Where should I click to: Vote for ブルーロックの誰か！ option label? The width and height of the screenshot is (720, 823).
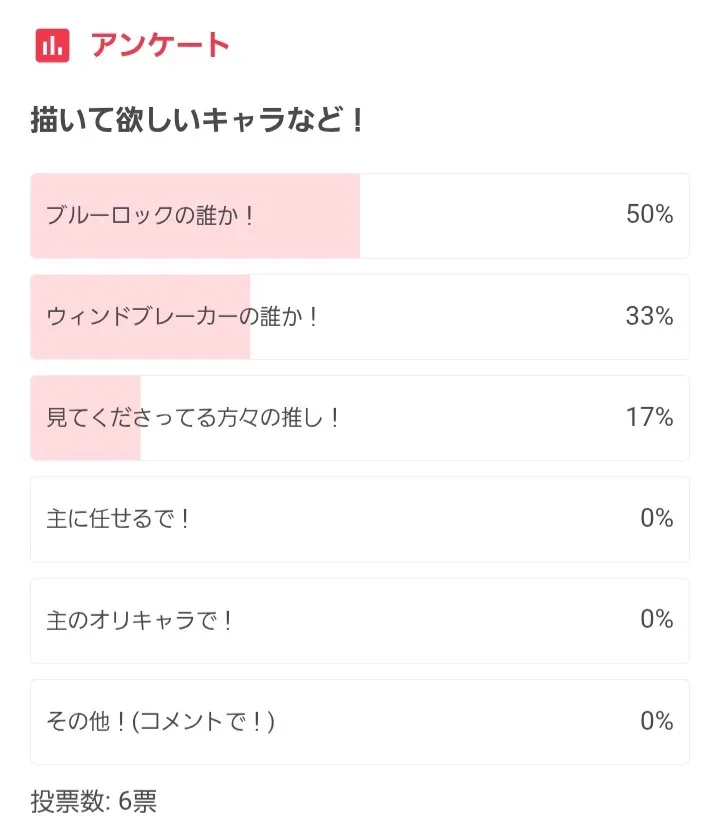click(151, 215)
